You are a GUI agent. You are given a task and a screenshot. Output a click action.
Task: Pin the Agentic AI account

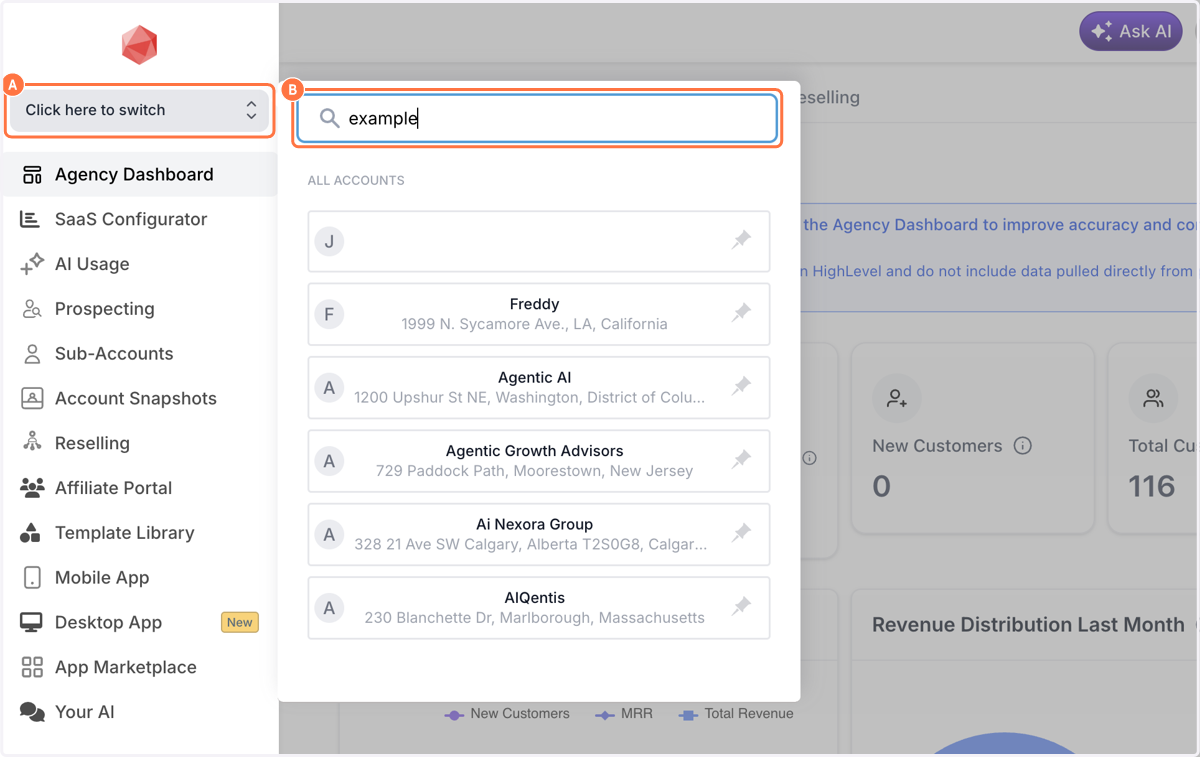click(x=741, y=386)
